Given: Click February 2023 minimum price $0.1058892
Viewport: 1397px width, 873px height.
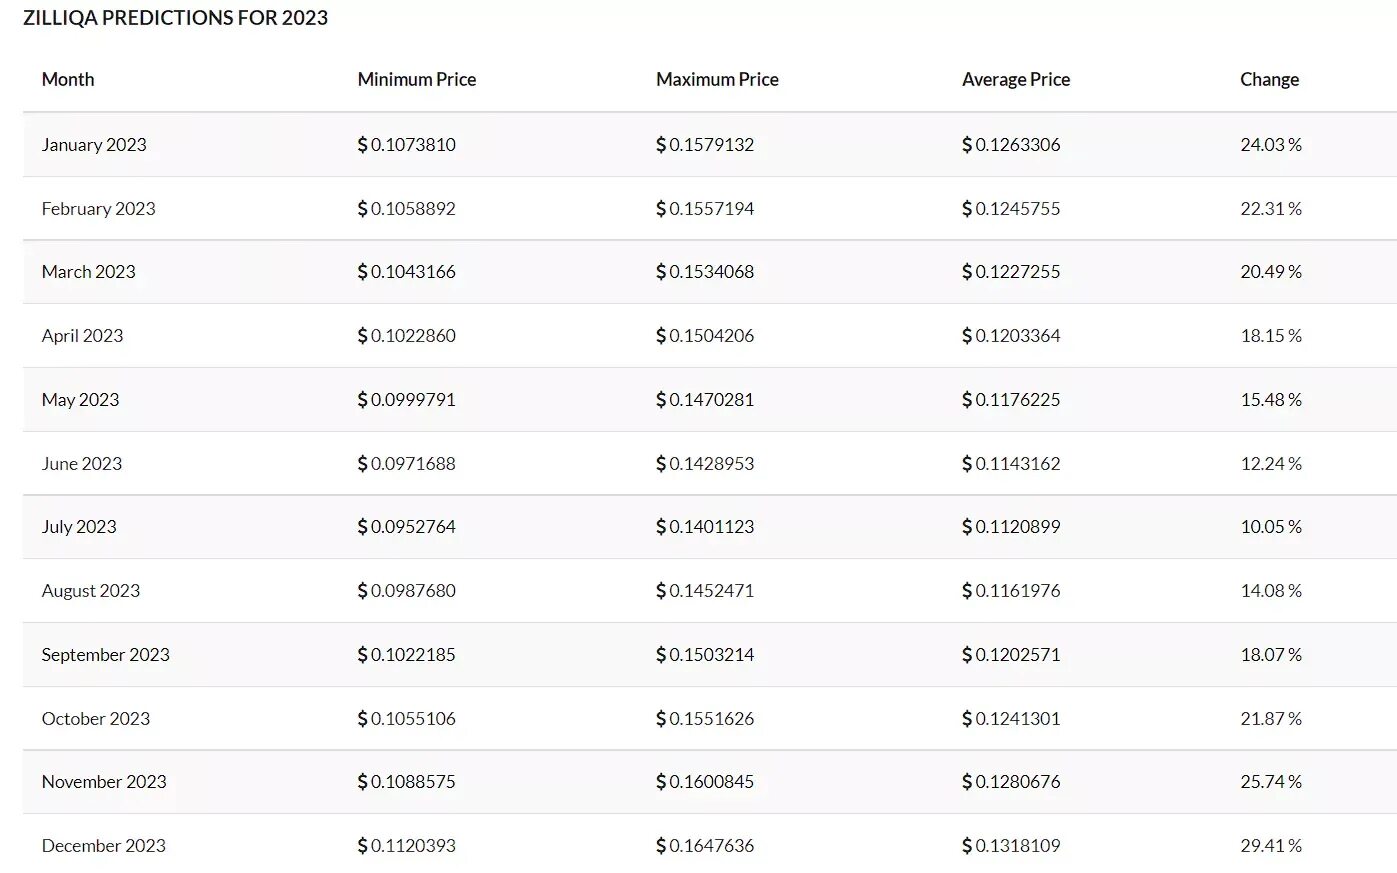Looking at the screenshot, I should click(x=407, y=208).
